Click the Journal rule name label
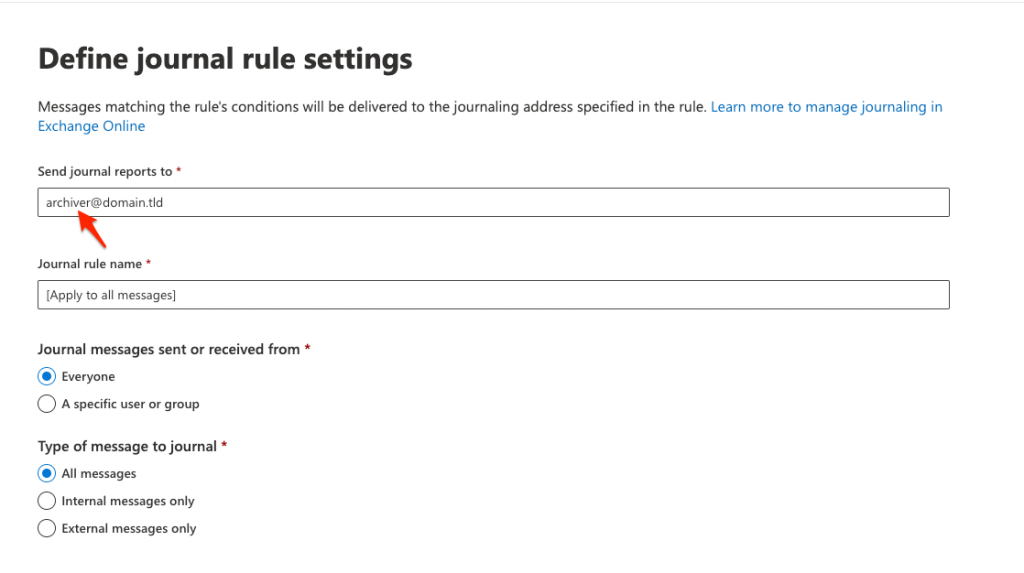The height and width of the screenshot is (573, 1024). pos(89,264)
